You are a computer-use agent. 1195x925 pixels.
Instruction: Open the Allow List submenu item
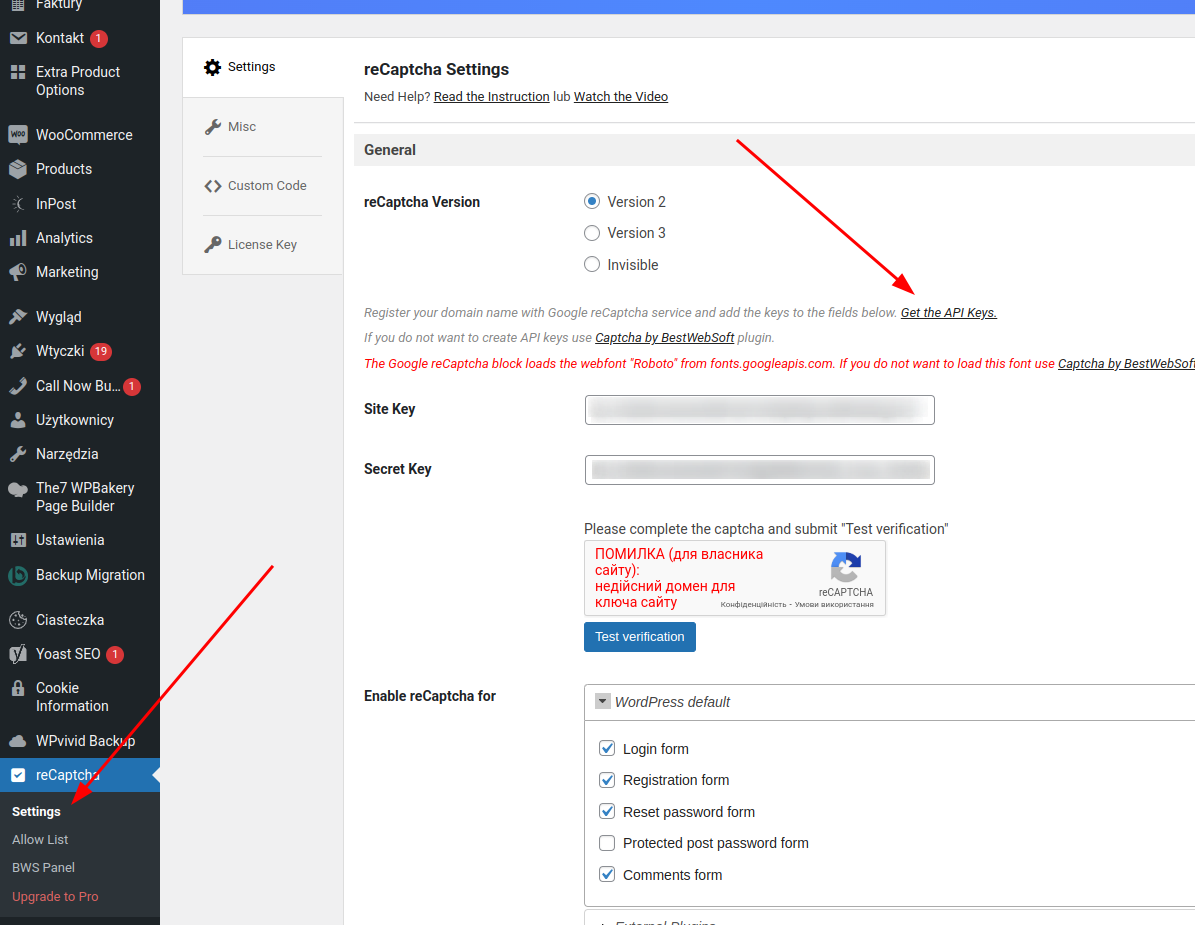click(x=40, y=840)
